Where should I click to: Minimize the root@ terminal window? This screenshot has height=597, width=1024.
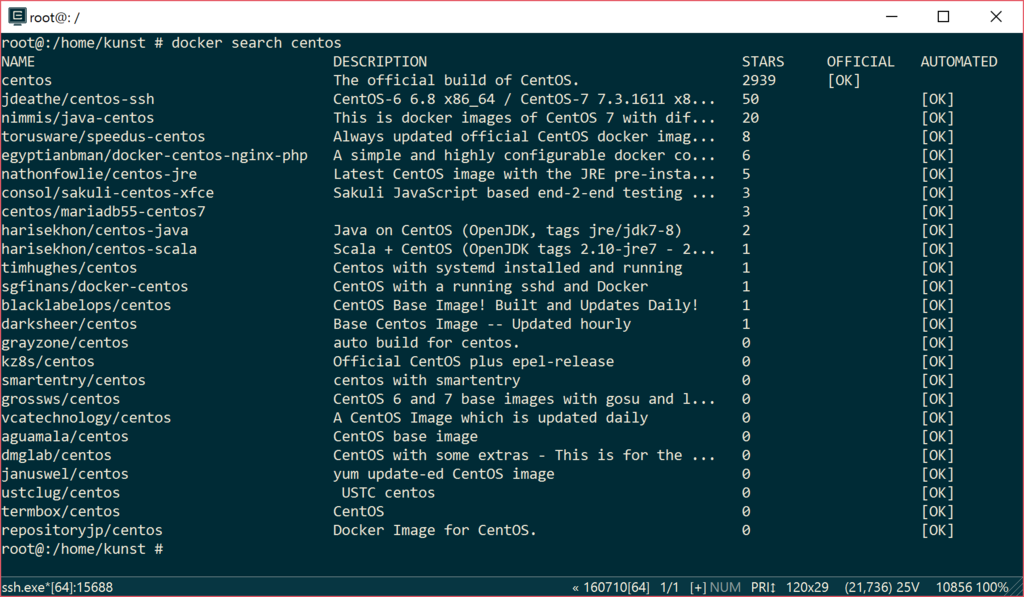[x=891, y=16]
